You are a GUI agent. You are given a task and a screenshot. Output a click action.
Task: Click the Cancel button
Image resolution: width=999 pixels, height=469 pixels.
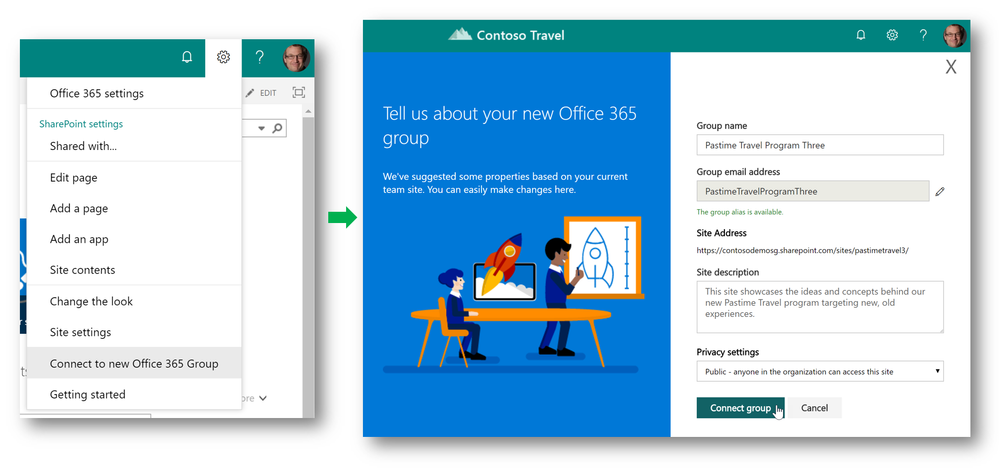[814, 408]
